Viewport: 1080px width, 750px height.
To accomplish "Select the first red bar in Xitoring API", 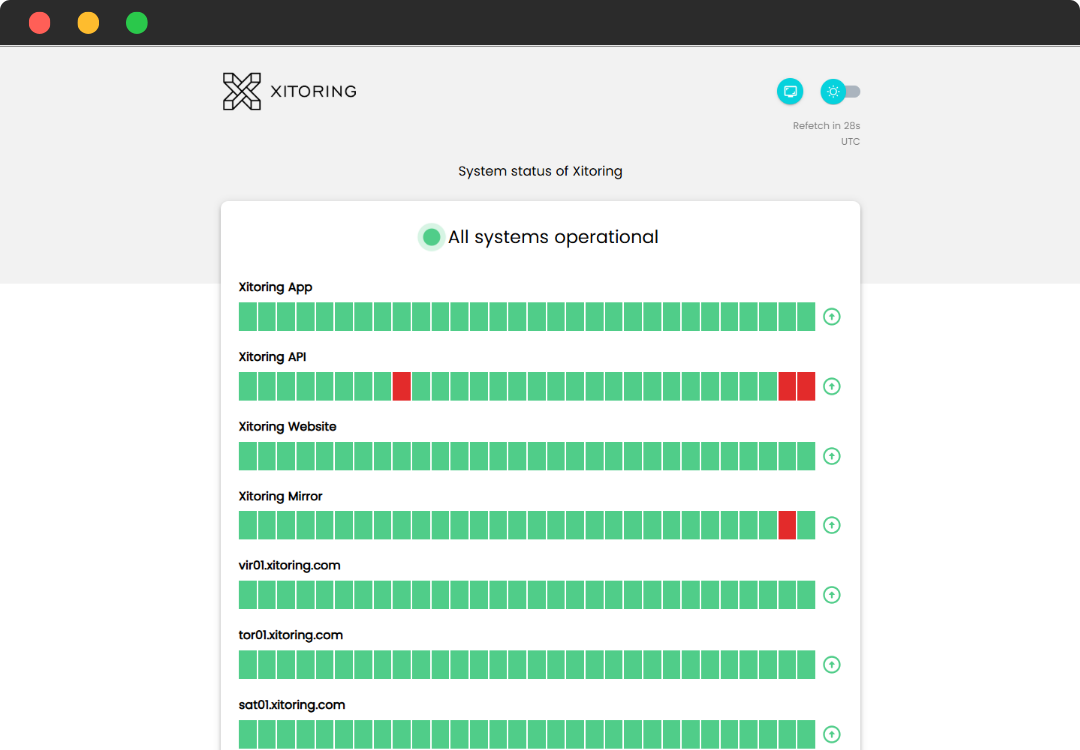I will point(402,386).
